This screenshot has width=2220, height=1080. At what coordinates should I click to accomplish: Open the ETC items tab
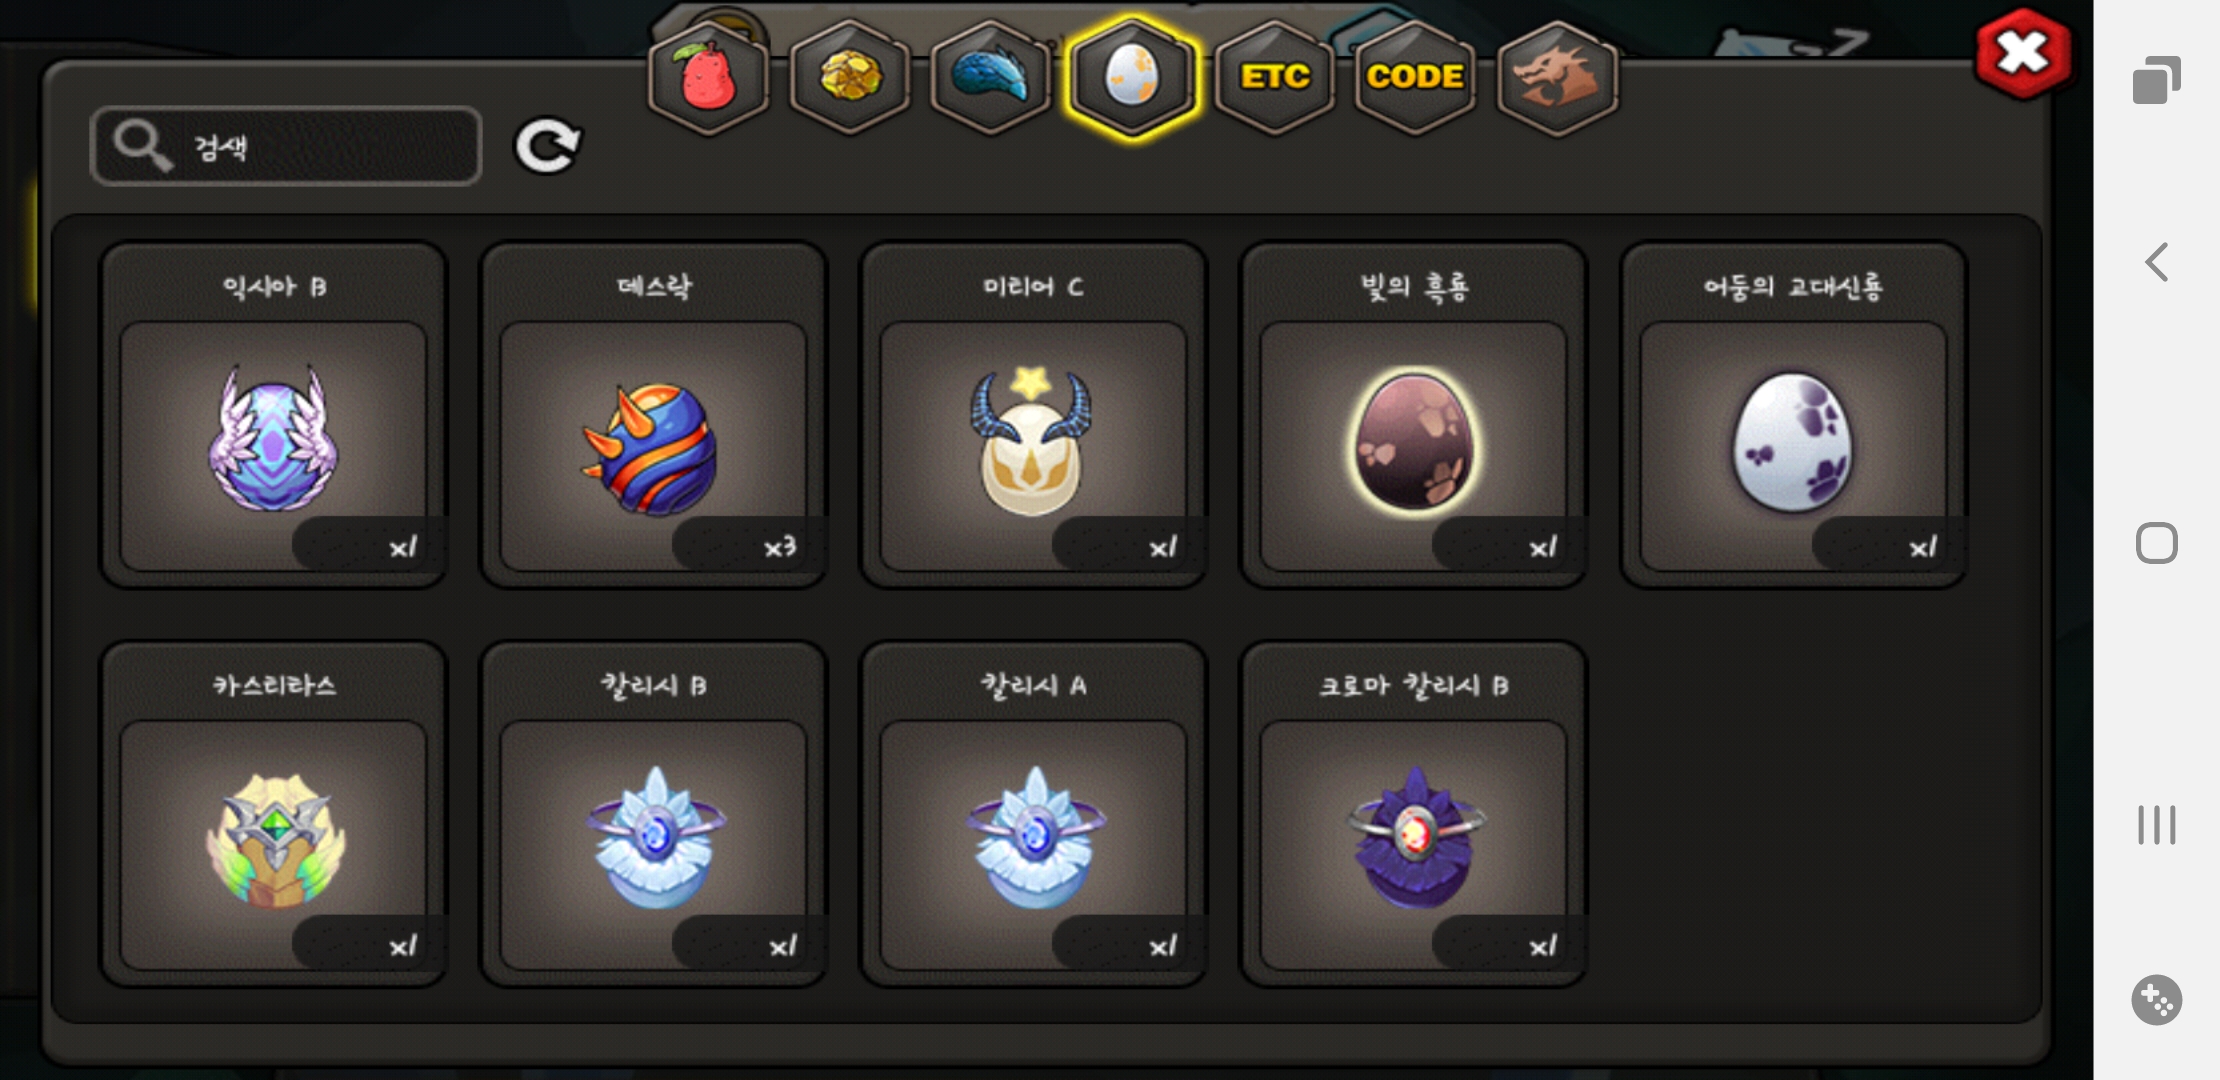pyautogui.click(x=1275, y=78)
